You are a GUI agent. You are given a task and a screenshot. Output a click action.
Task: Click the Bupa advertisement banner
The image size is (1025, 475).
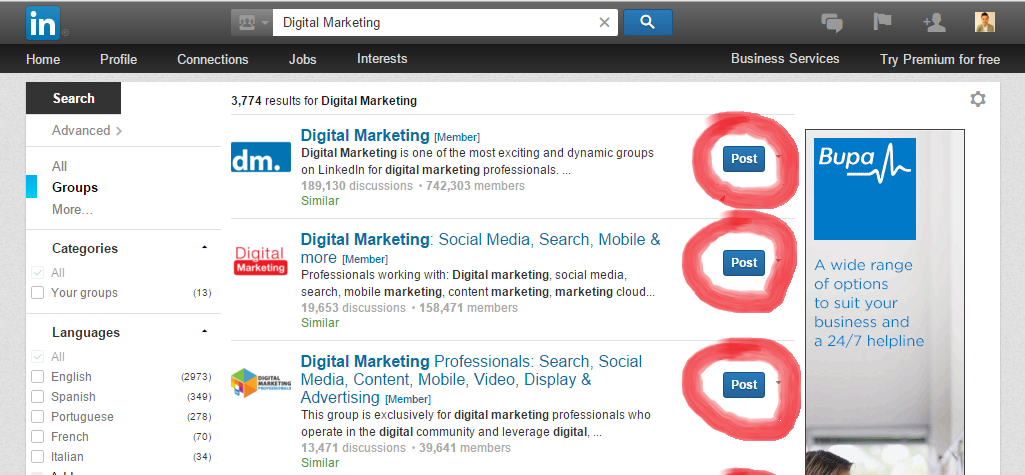point(884,300)
